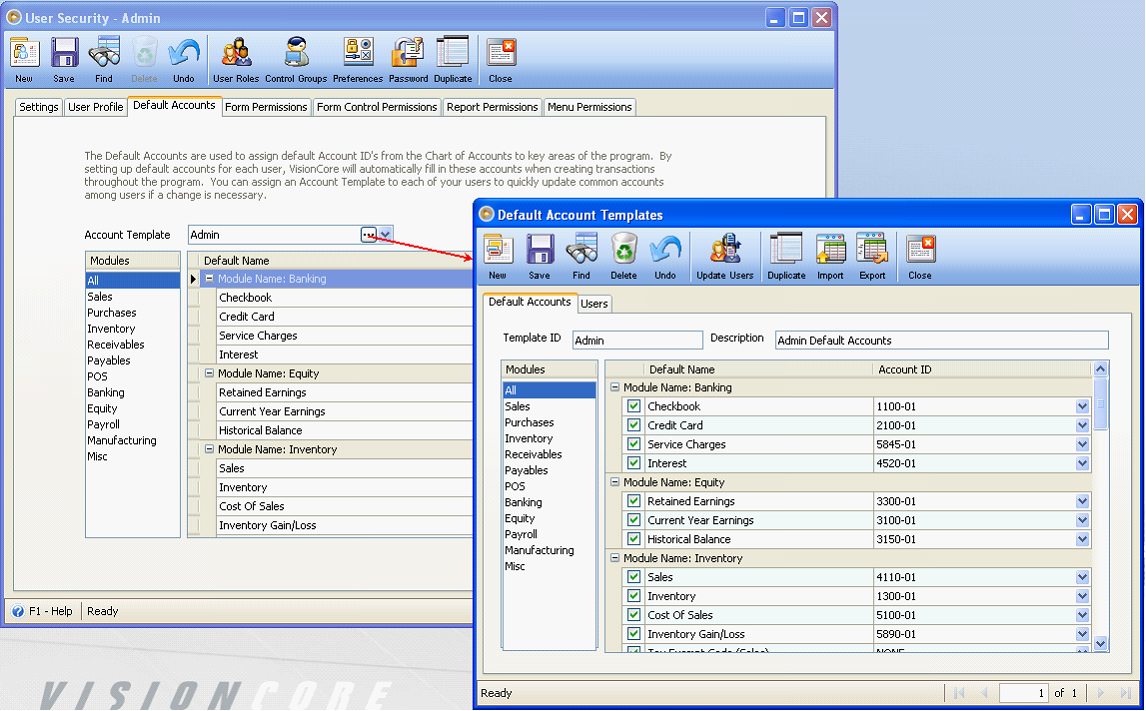Click scroll up arrow in accounts grid
The width and height of the screenshot is (1146, 711).
tap(1101, 369)
